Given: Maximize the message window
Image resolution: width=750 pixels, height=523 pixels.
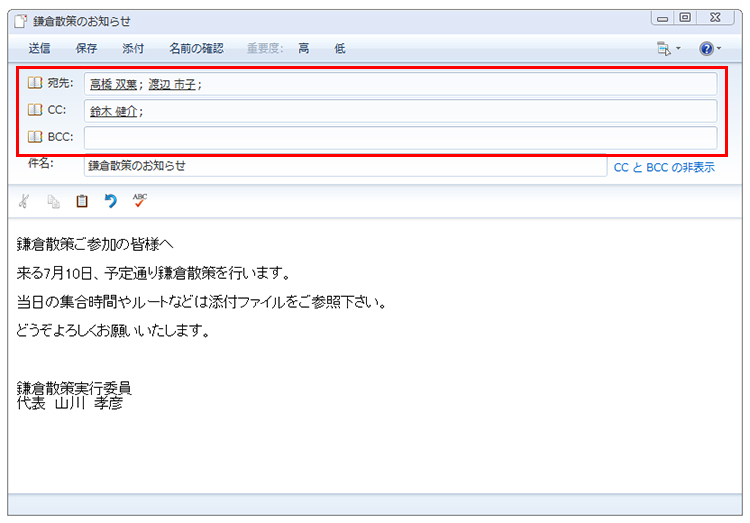Looking at the screenshot, I should [x=685, y=18].
